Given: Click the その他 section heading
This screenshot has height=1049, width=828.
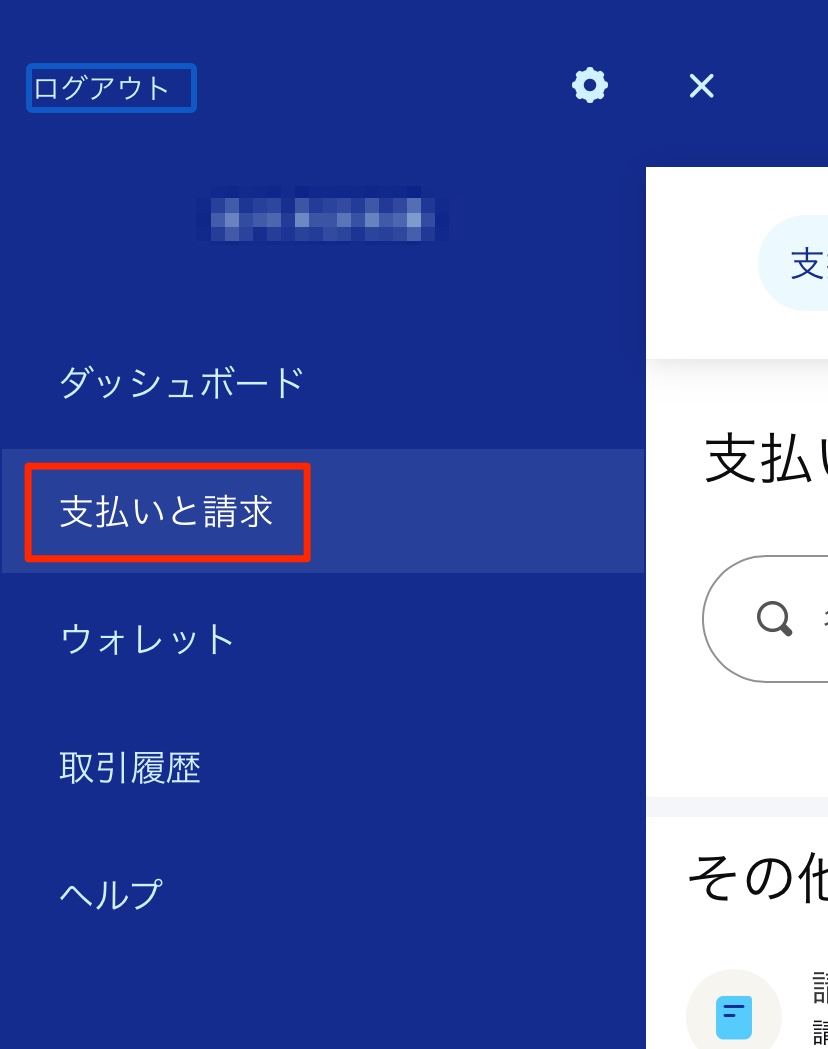Looking at the screenshot, I should pos(758,878).
